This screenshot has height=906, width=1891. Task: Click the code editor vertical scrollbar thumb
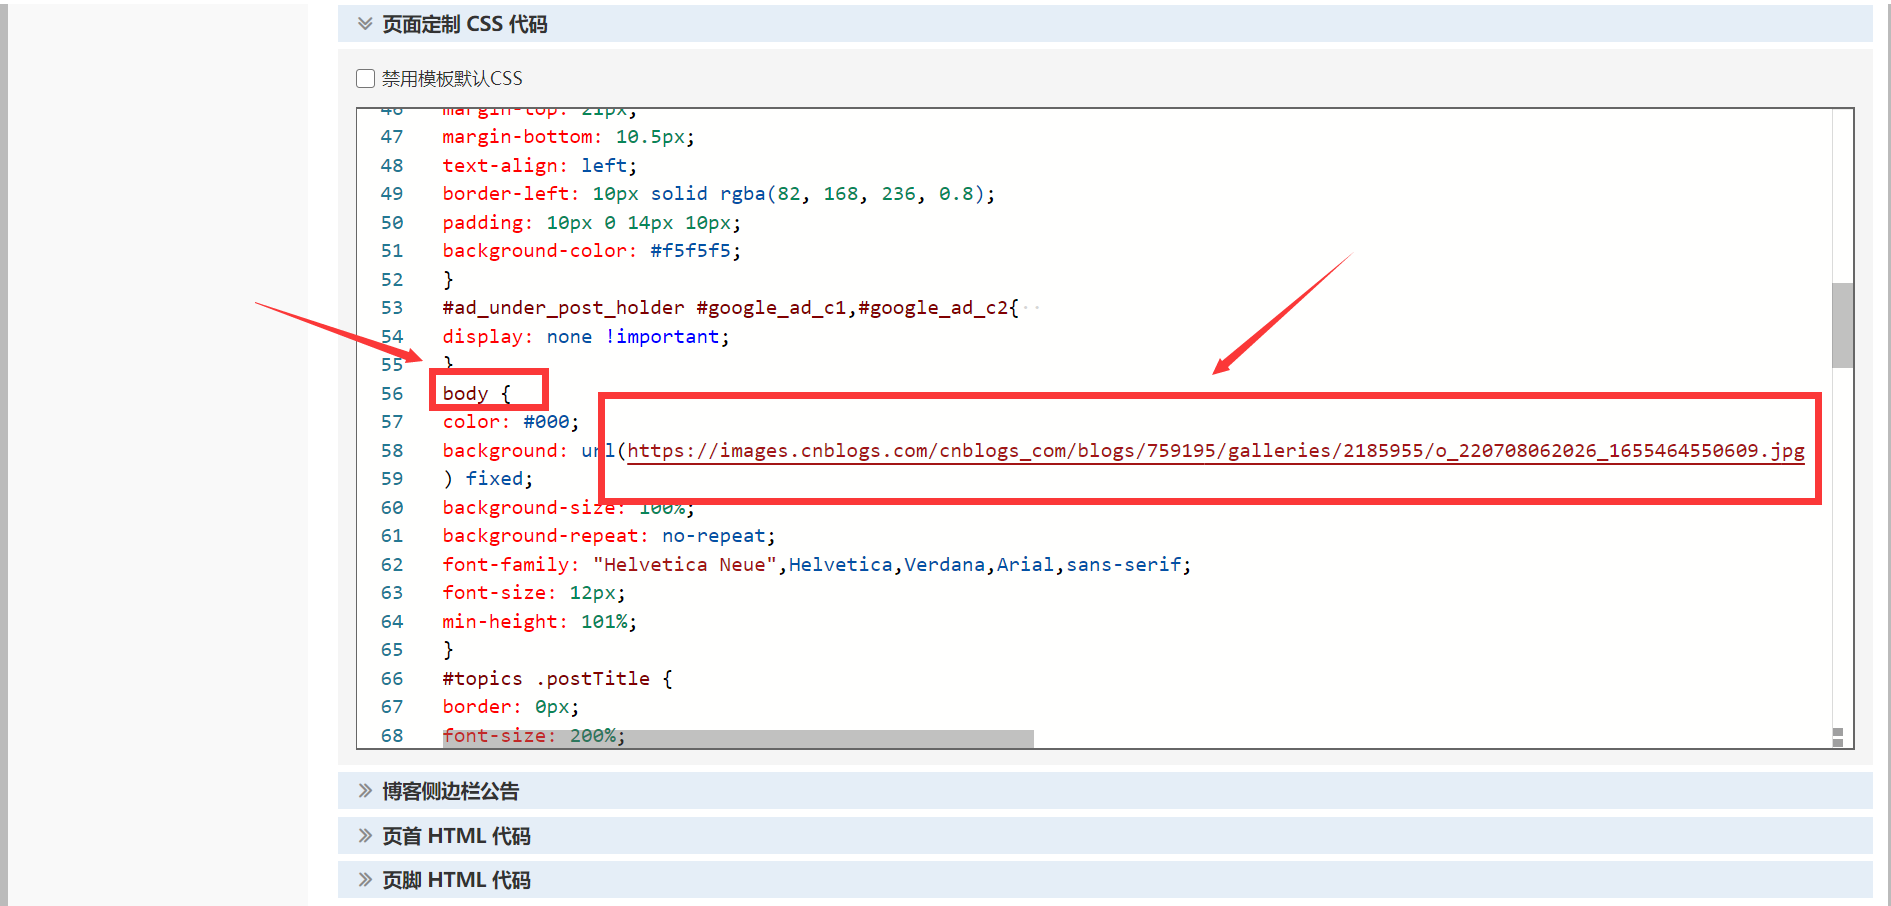[x=1842, y=325]
